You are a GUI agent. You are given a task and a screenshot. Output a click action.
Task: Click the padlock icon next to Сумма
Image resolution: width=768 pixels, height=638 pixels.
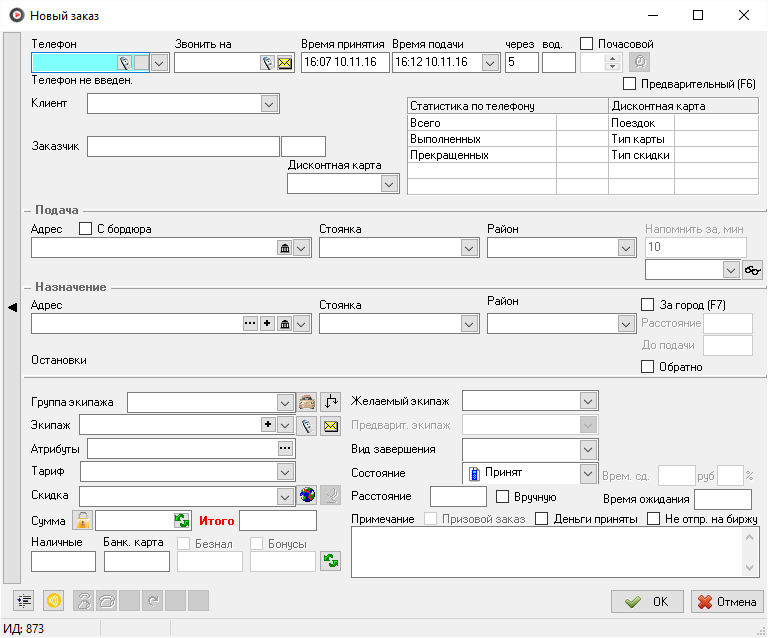click(x=83, y=520)
